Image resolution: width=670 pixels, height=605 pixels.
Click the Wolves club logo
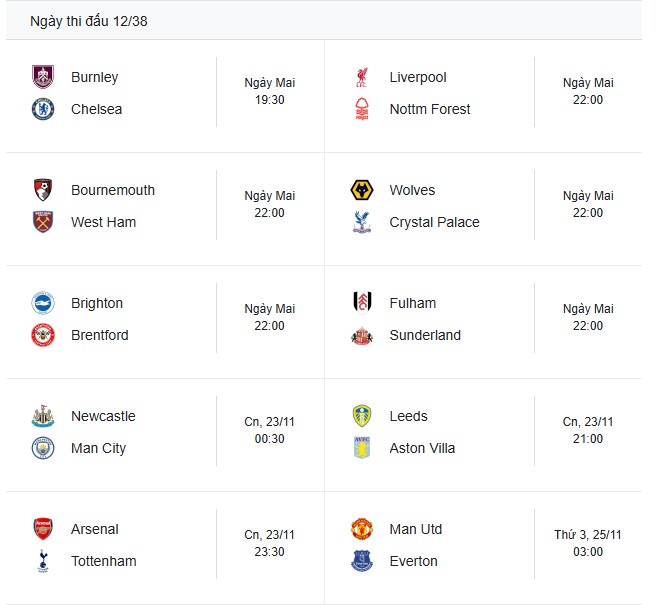coord(361,191)
